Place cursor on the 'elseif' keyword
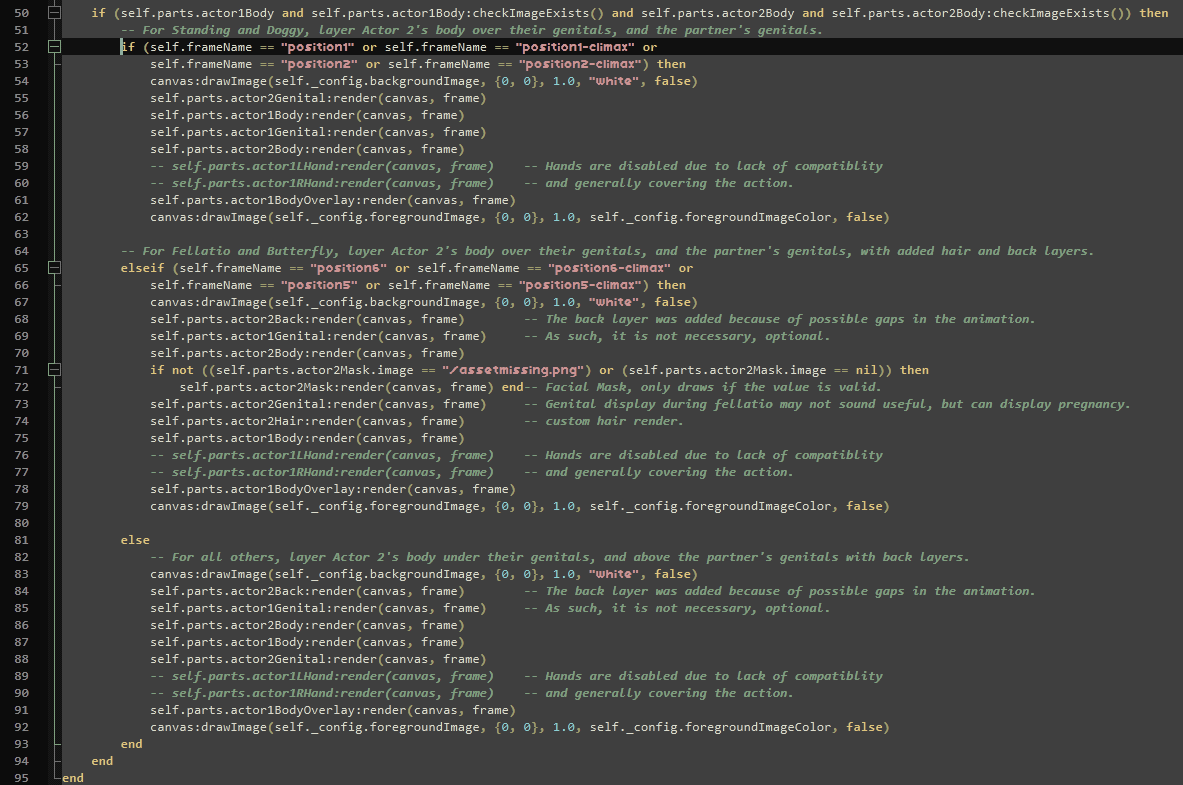Viewport: 1183px width, 785px height. click(x=142, y=268)
